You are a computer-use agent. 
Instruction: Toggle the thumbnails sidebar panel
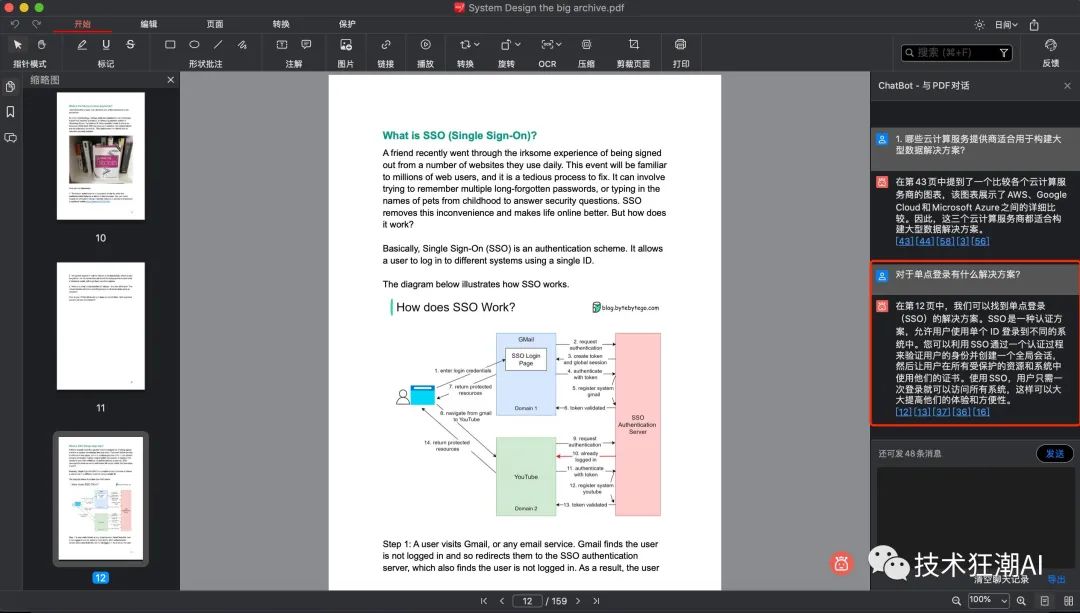pos(11,87)
